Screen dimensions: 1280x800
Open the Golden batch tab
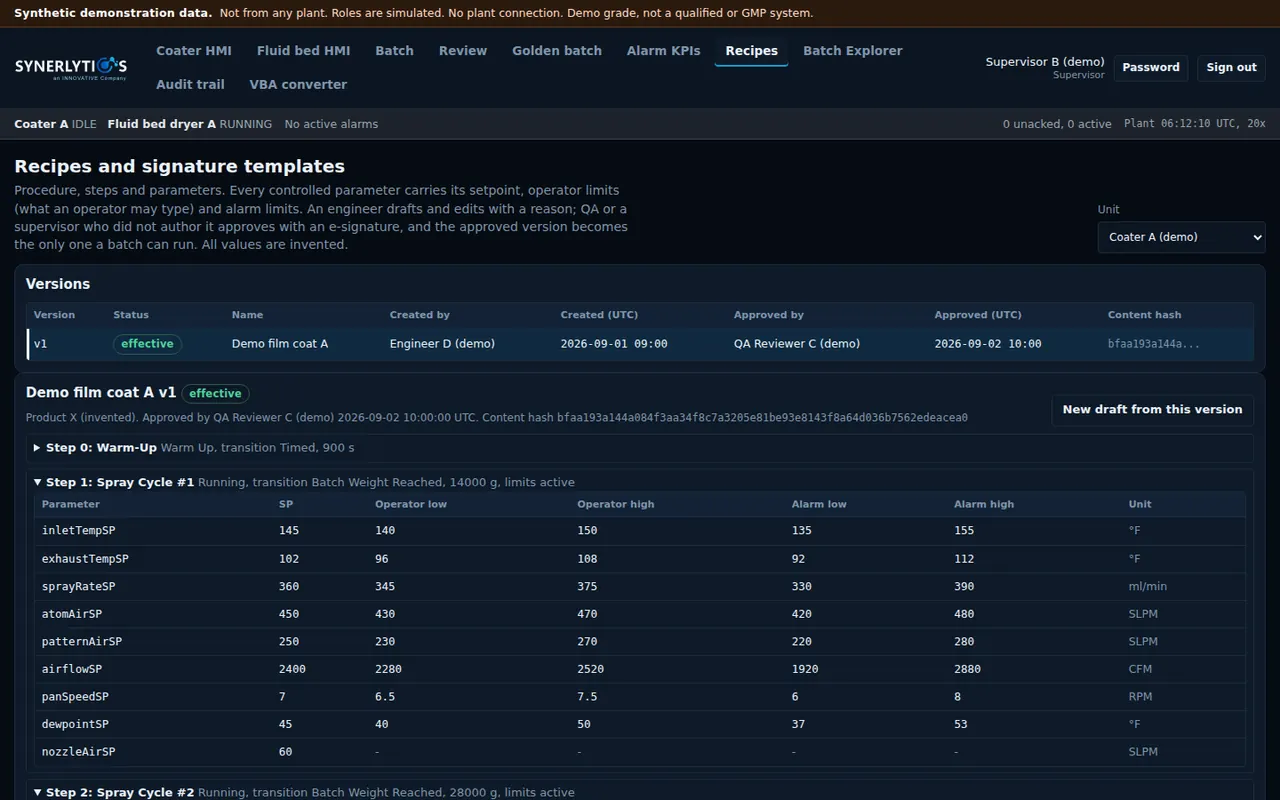(x=557, y=51)
